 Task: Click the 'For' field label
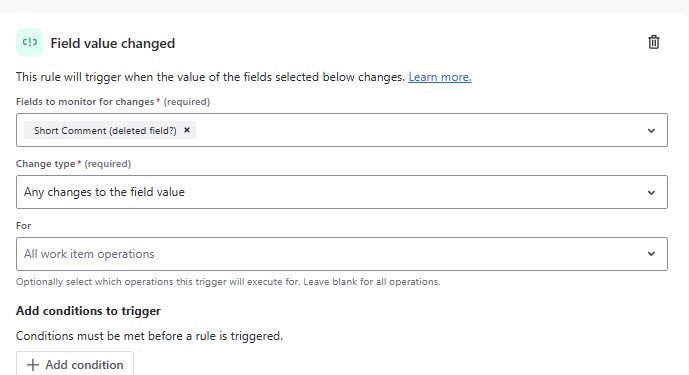click(24, 226)
